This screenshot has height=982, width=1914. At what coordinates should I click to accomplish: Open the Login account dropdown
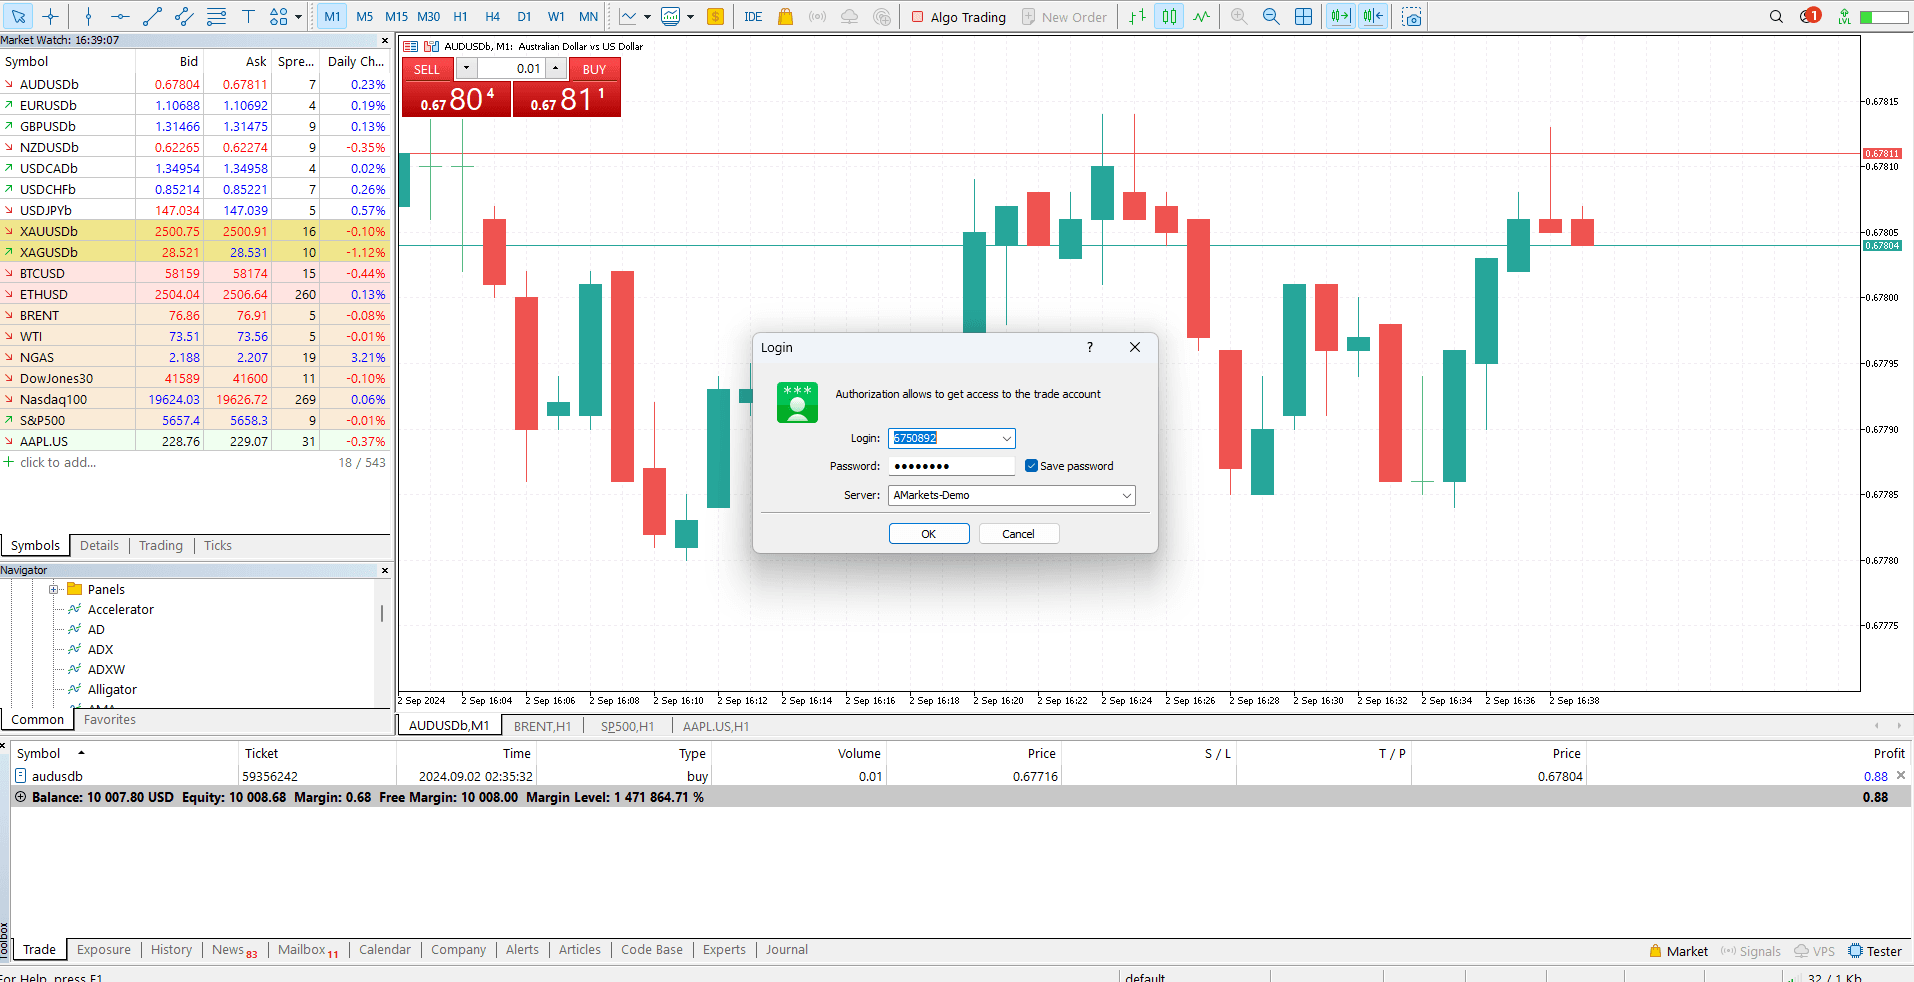tap(1006, 438)
